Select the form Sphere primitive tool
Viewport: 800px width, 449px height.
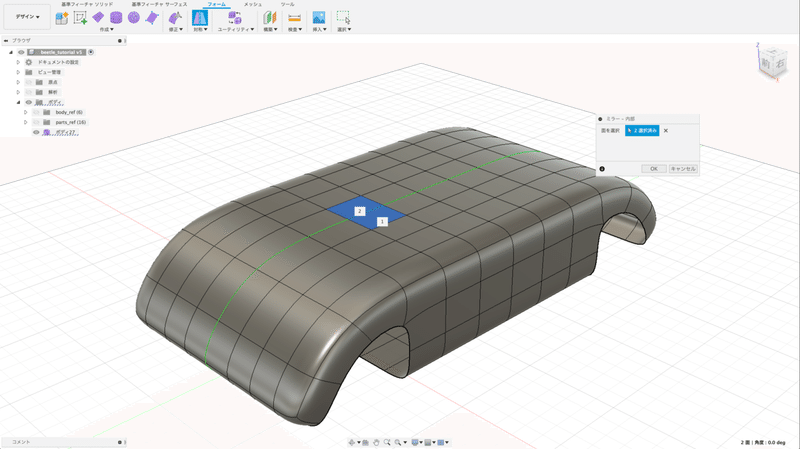click(x=134, y=18)
